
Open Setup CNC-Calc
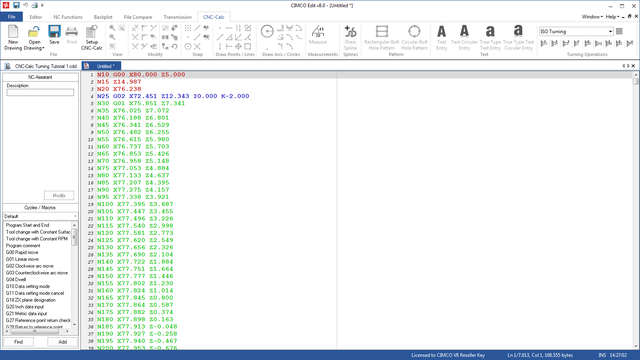[x=91, y=37]
